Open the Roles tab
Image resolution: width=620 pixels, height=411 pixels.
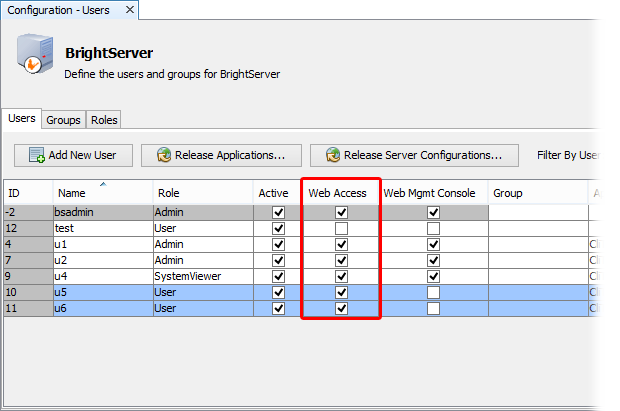(104, 120)
